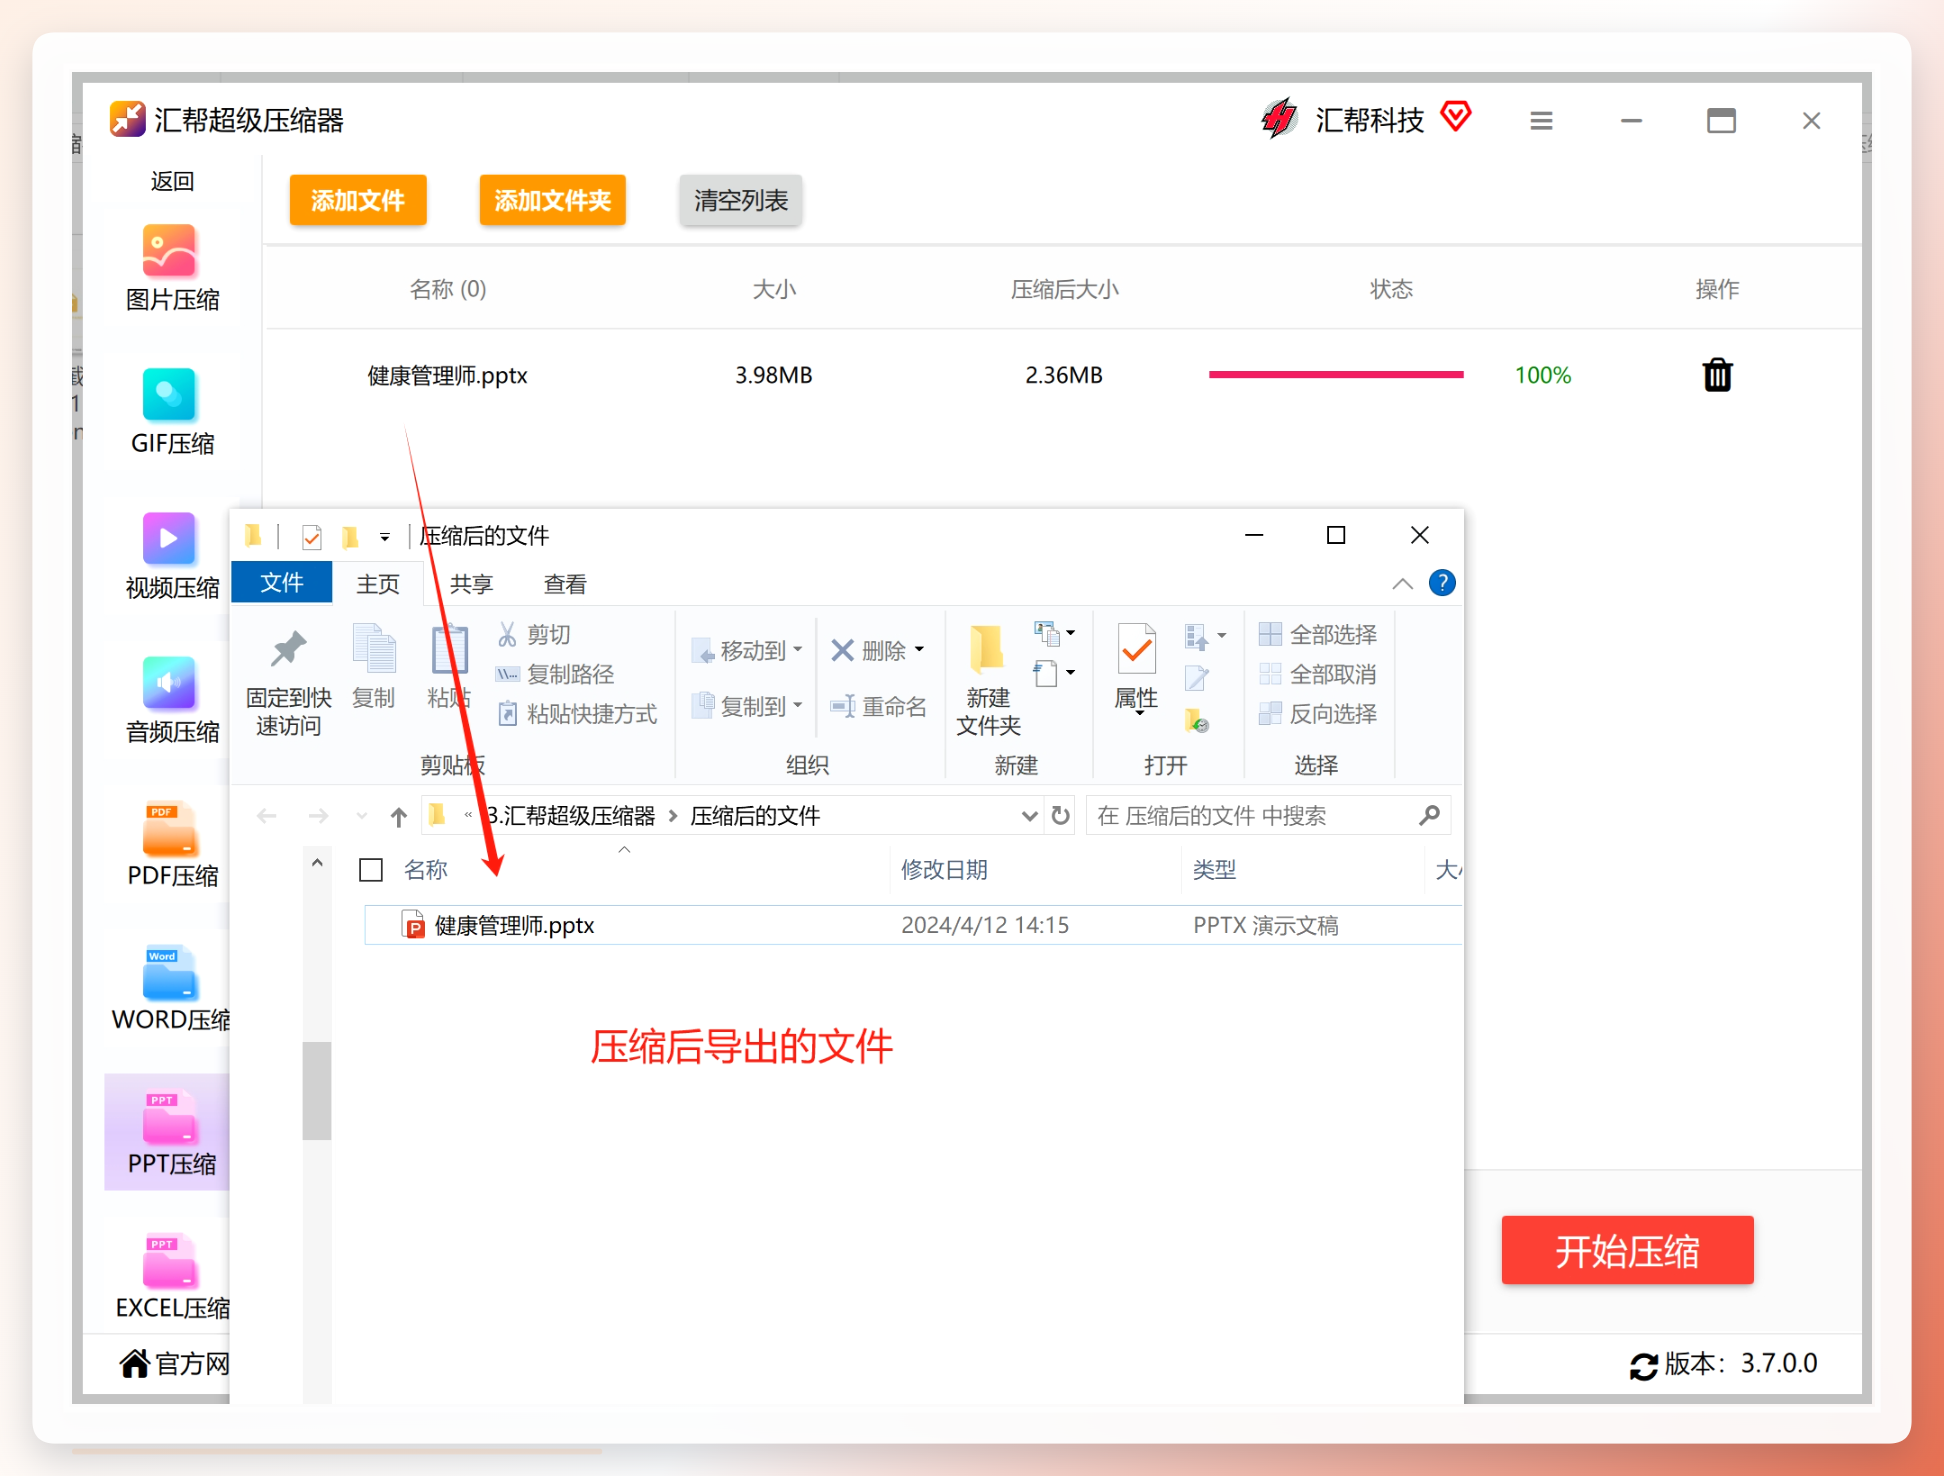Open 图片压缩 in the sidebar
1944x1476 pixels.
[x=171, y=268]
